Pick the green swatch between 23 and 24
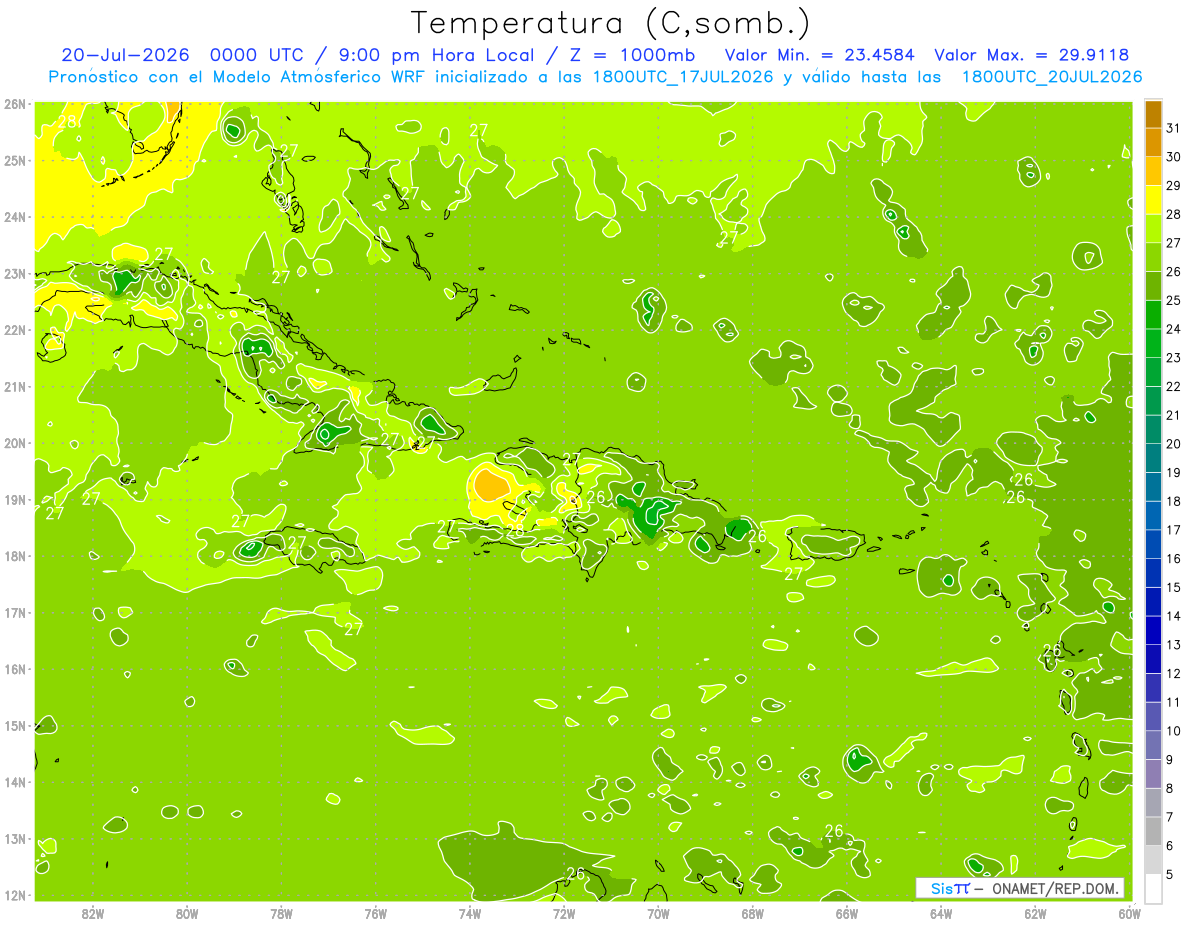 click(1154, 343)
